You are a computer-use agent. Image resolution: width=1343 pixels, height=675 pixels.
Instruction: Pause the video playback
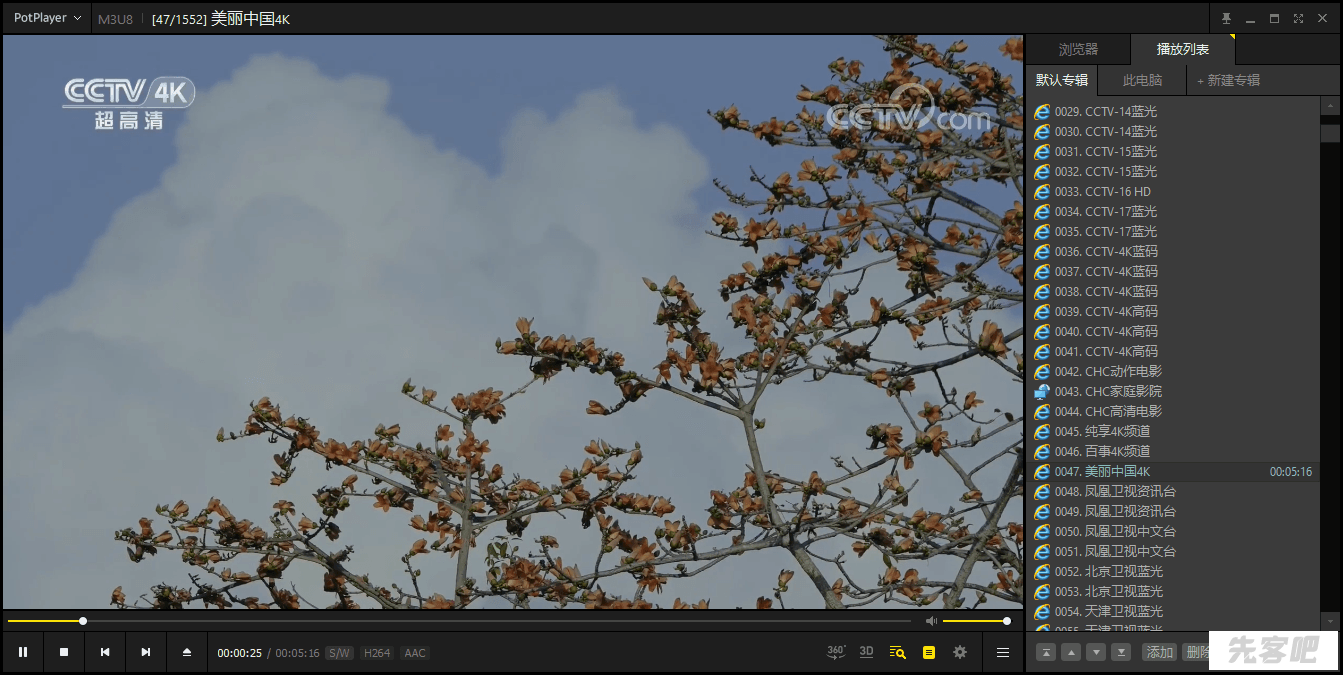coord(23,653)
